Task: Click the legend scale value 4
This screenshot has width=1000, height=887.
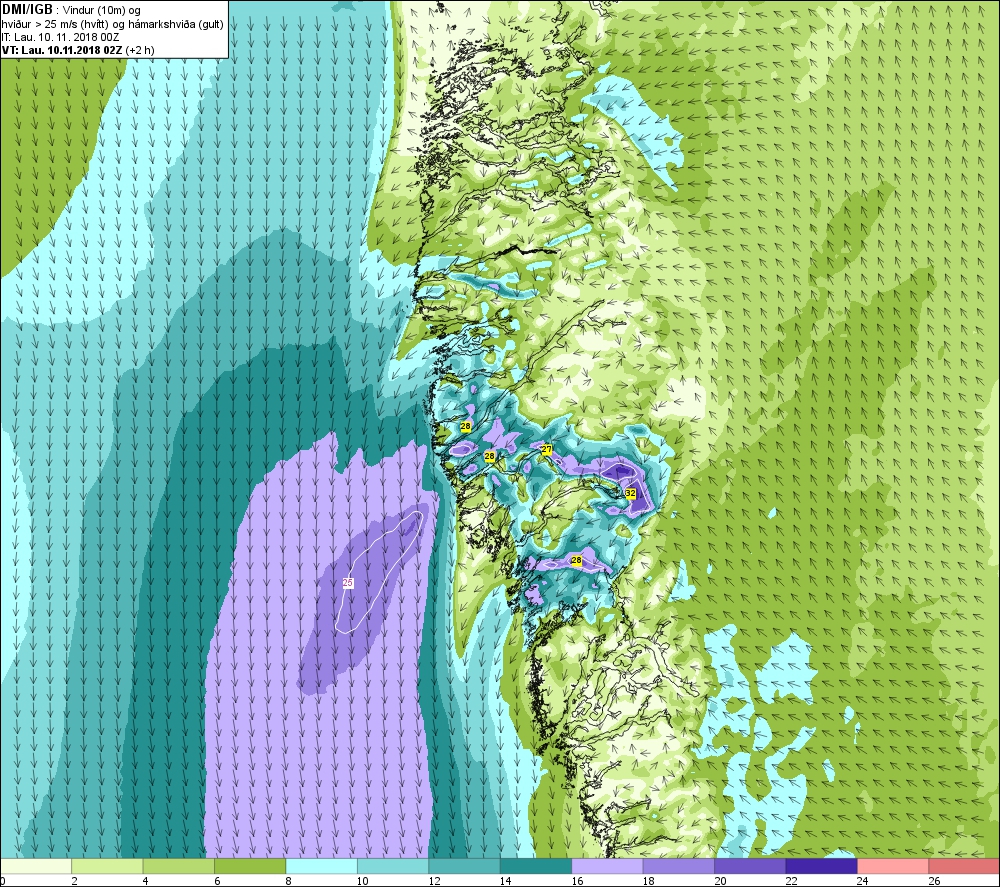Action: point(146,881)
